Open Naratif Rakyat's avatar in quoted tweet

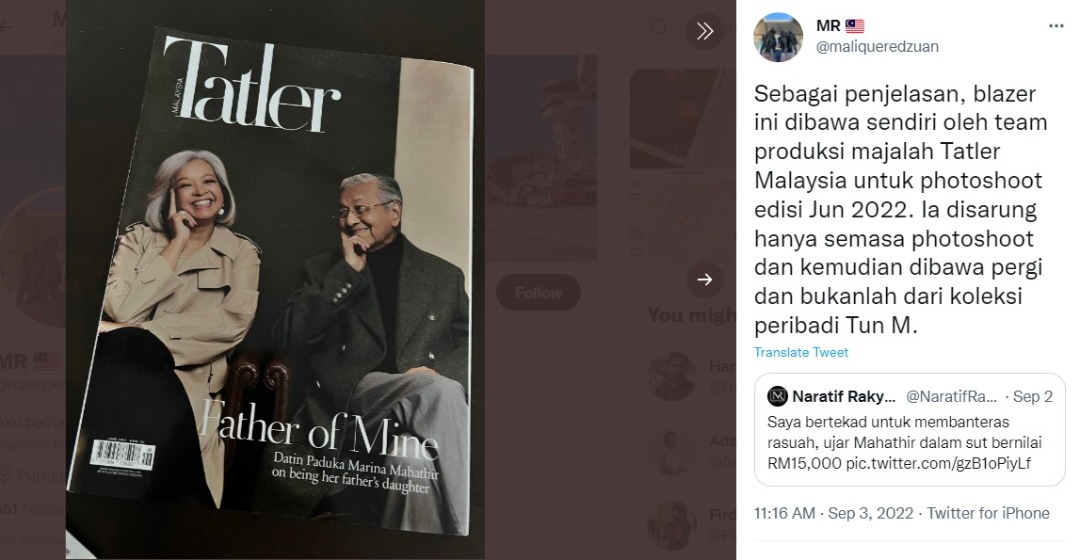pyautogui.click(x=778, y=396)
